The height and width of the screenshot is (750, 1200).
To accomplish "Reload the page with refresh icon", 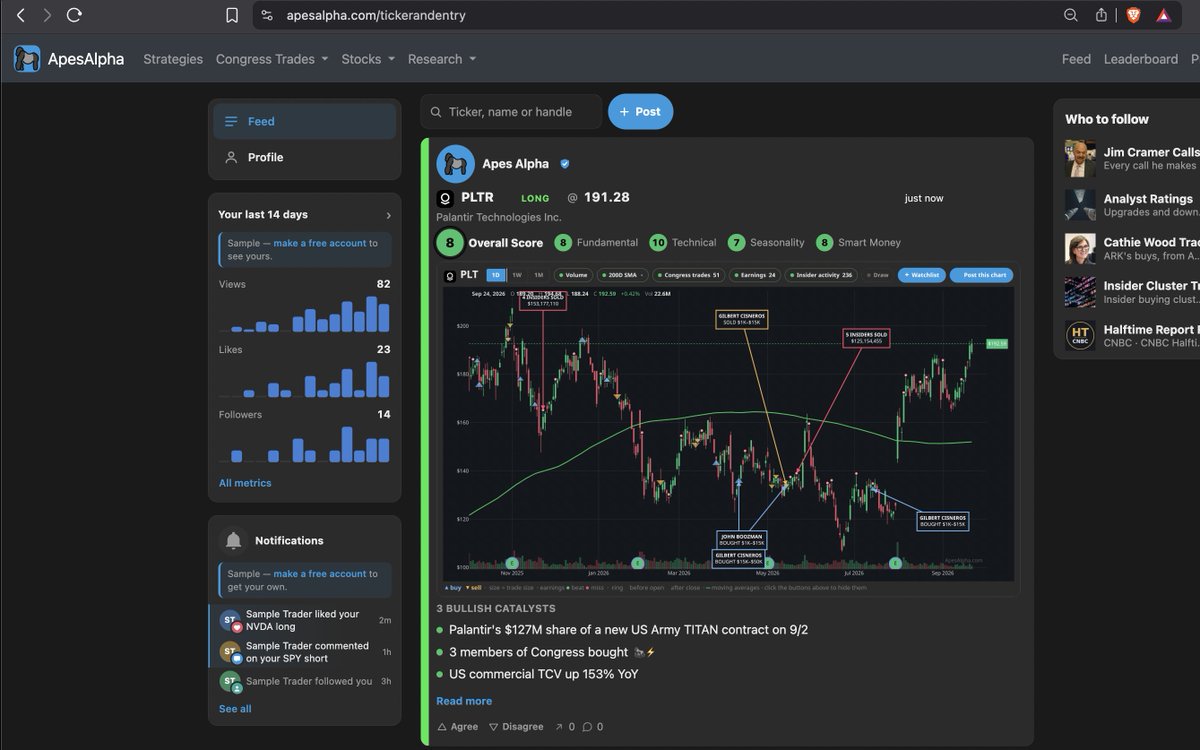I will pos(74,15).
